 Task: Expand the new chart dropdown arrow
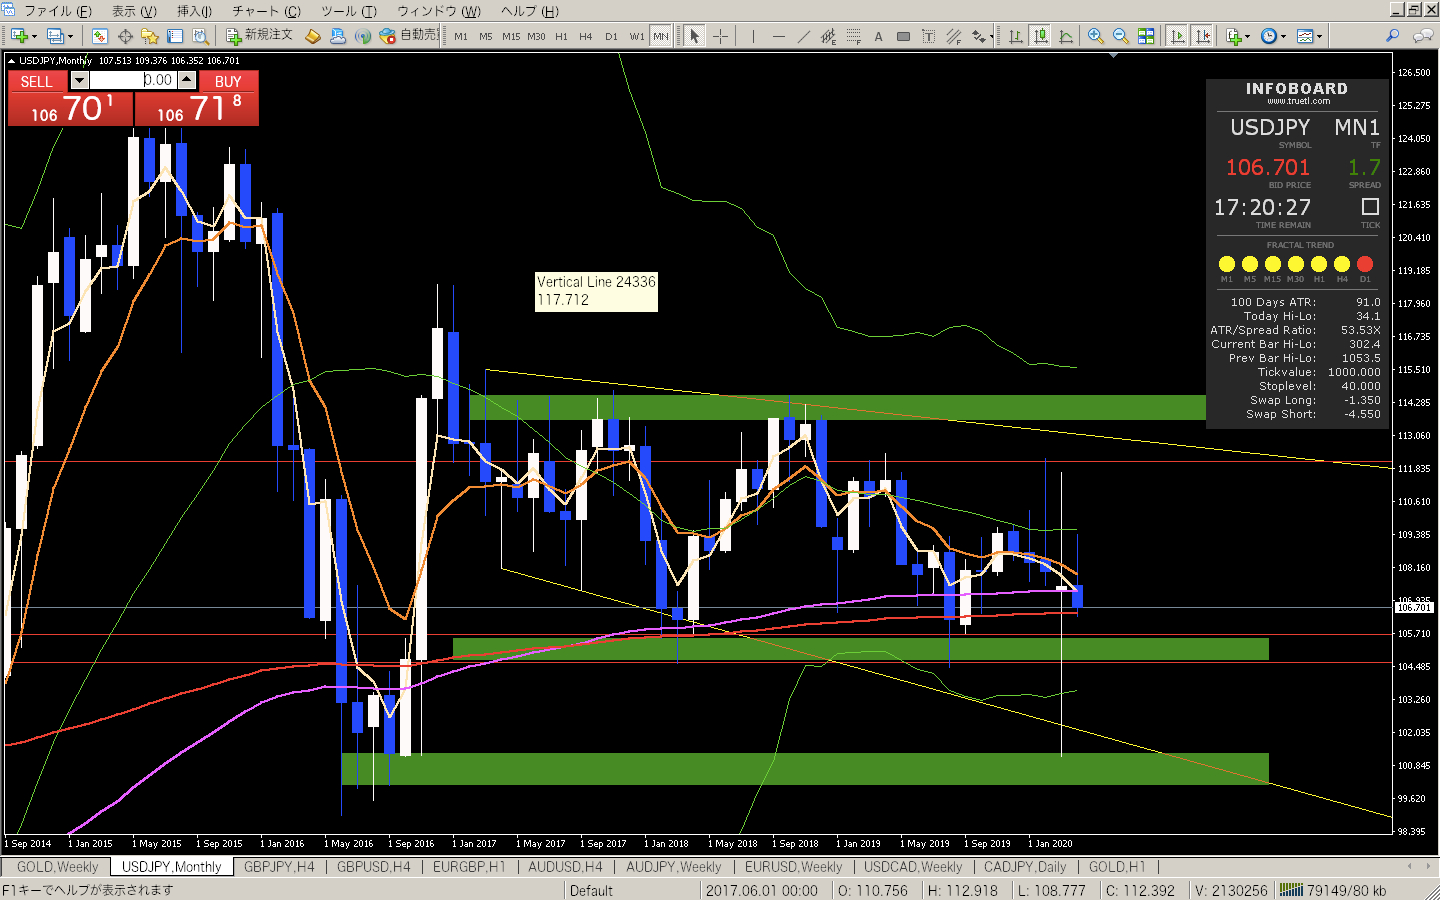click(35, 37)
